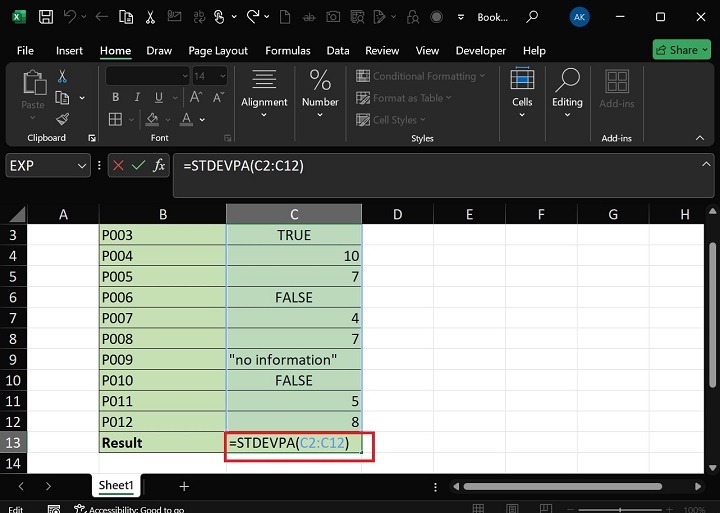Click the Format Painter brush icon
The image size is (720, 513).
point(62,119)
